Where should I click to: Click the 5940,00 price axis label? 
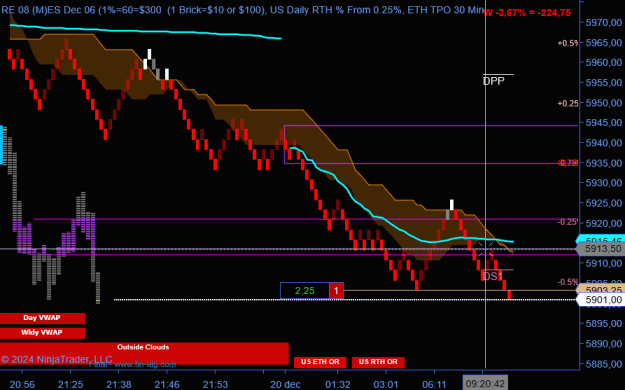pyautogui.click(x=604, y=143)
